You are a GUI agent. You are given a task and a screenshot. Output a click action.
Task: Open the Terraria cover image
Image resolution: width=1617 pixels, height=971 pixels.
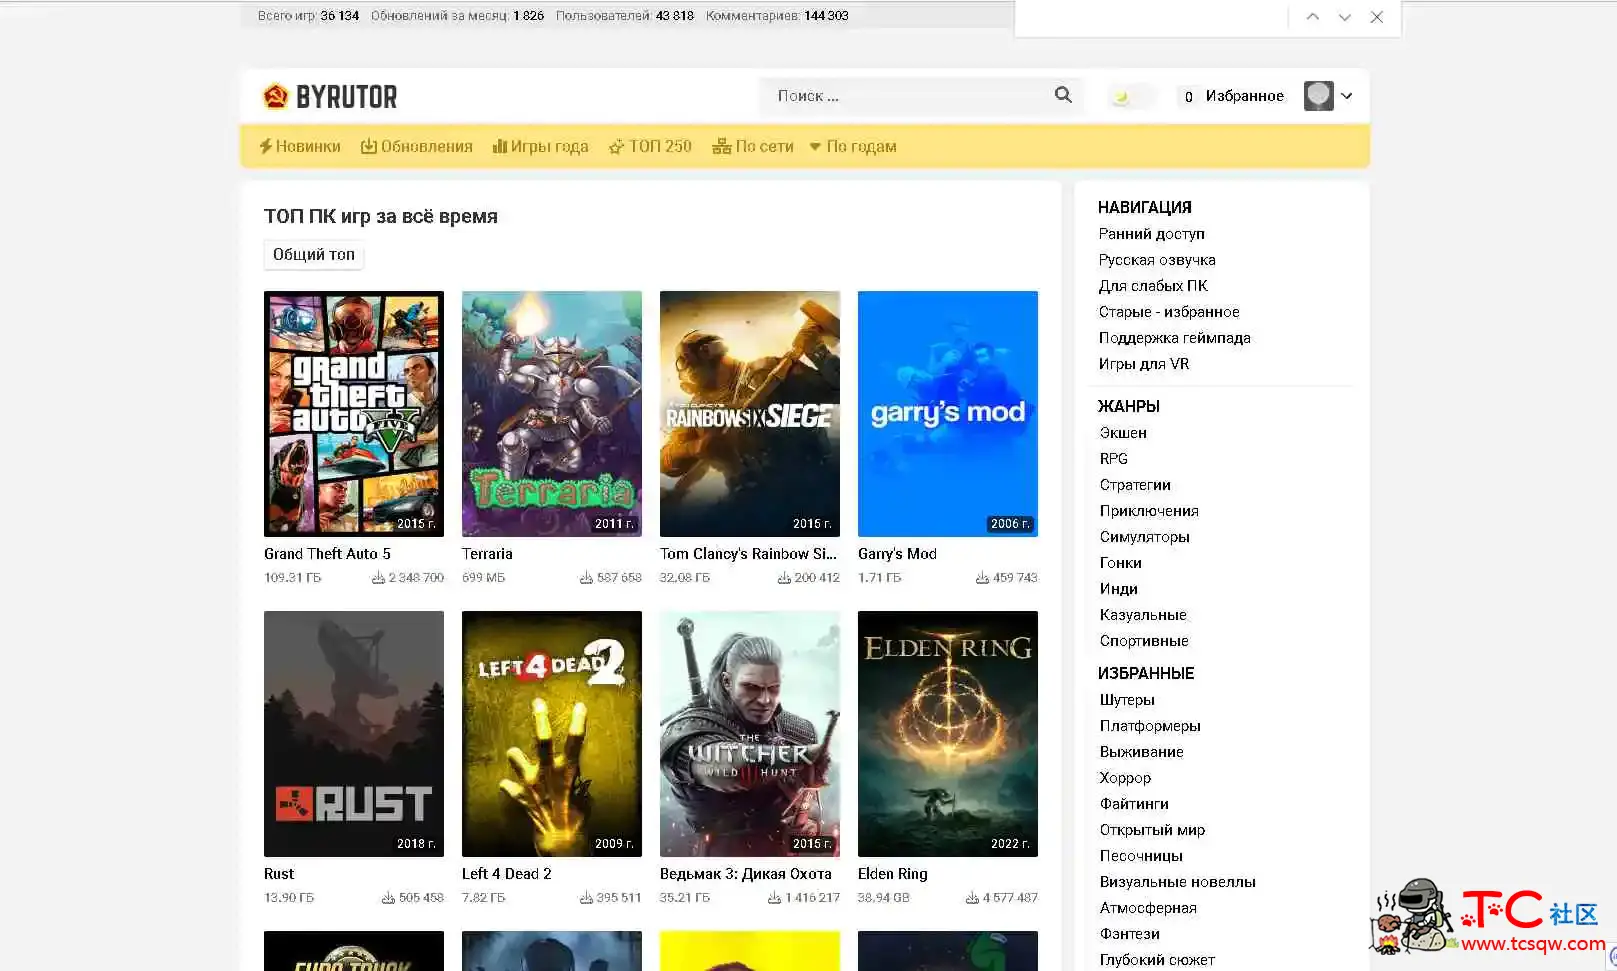(x=552, y=414)
